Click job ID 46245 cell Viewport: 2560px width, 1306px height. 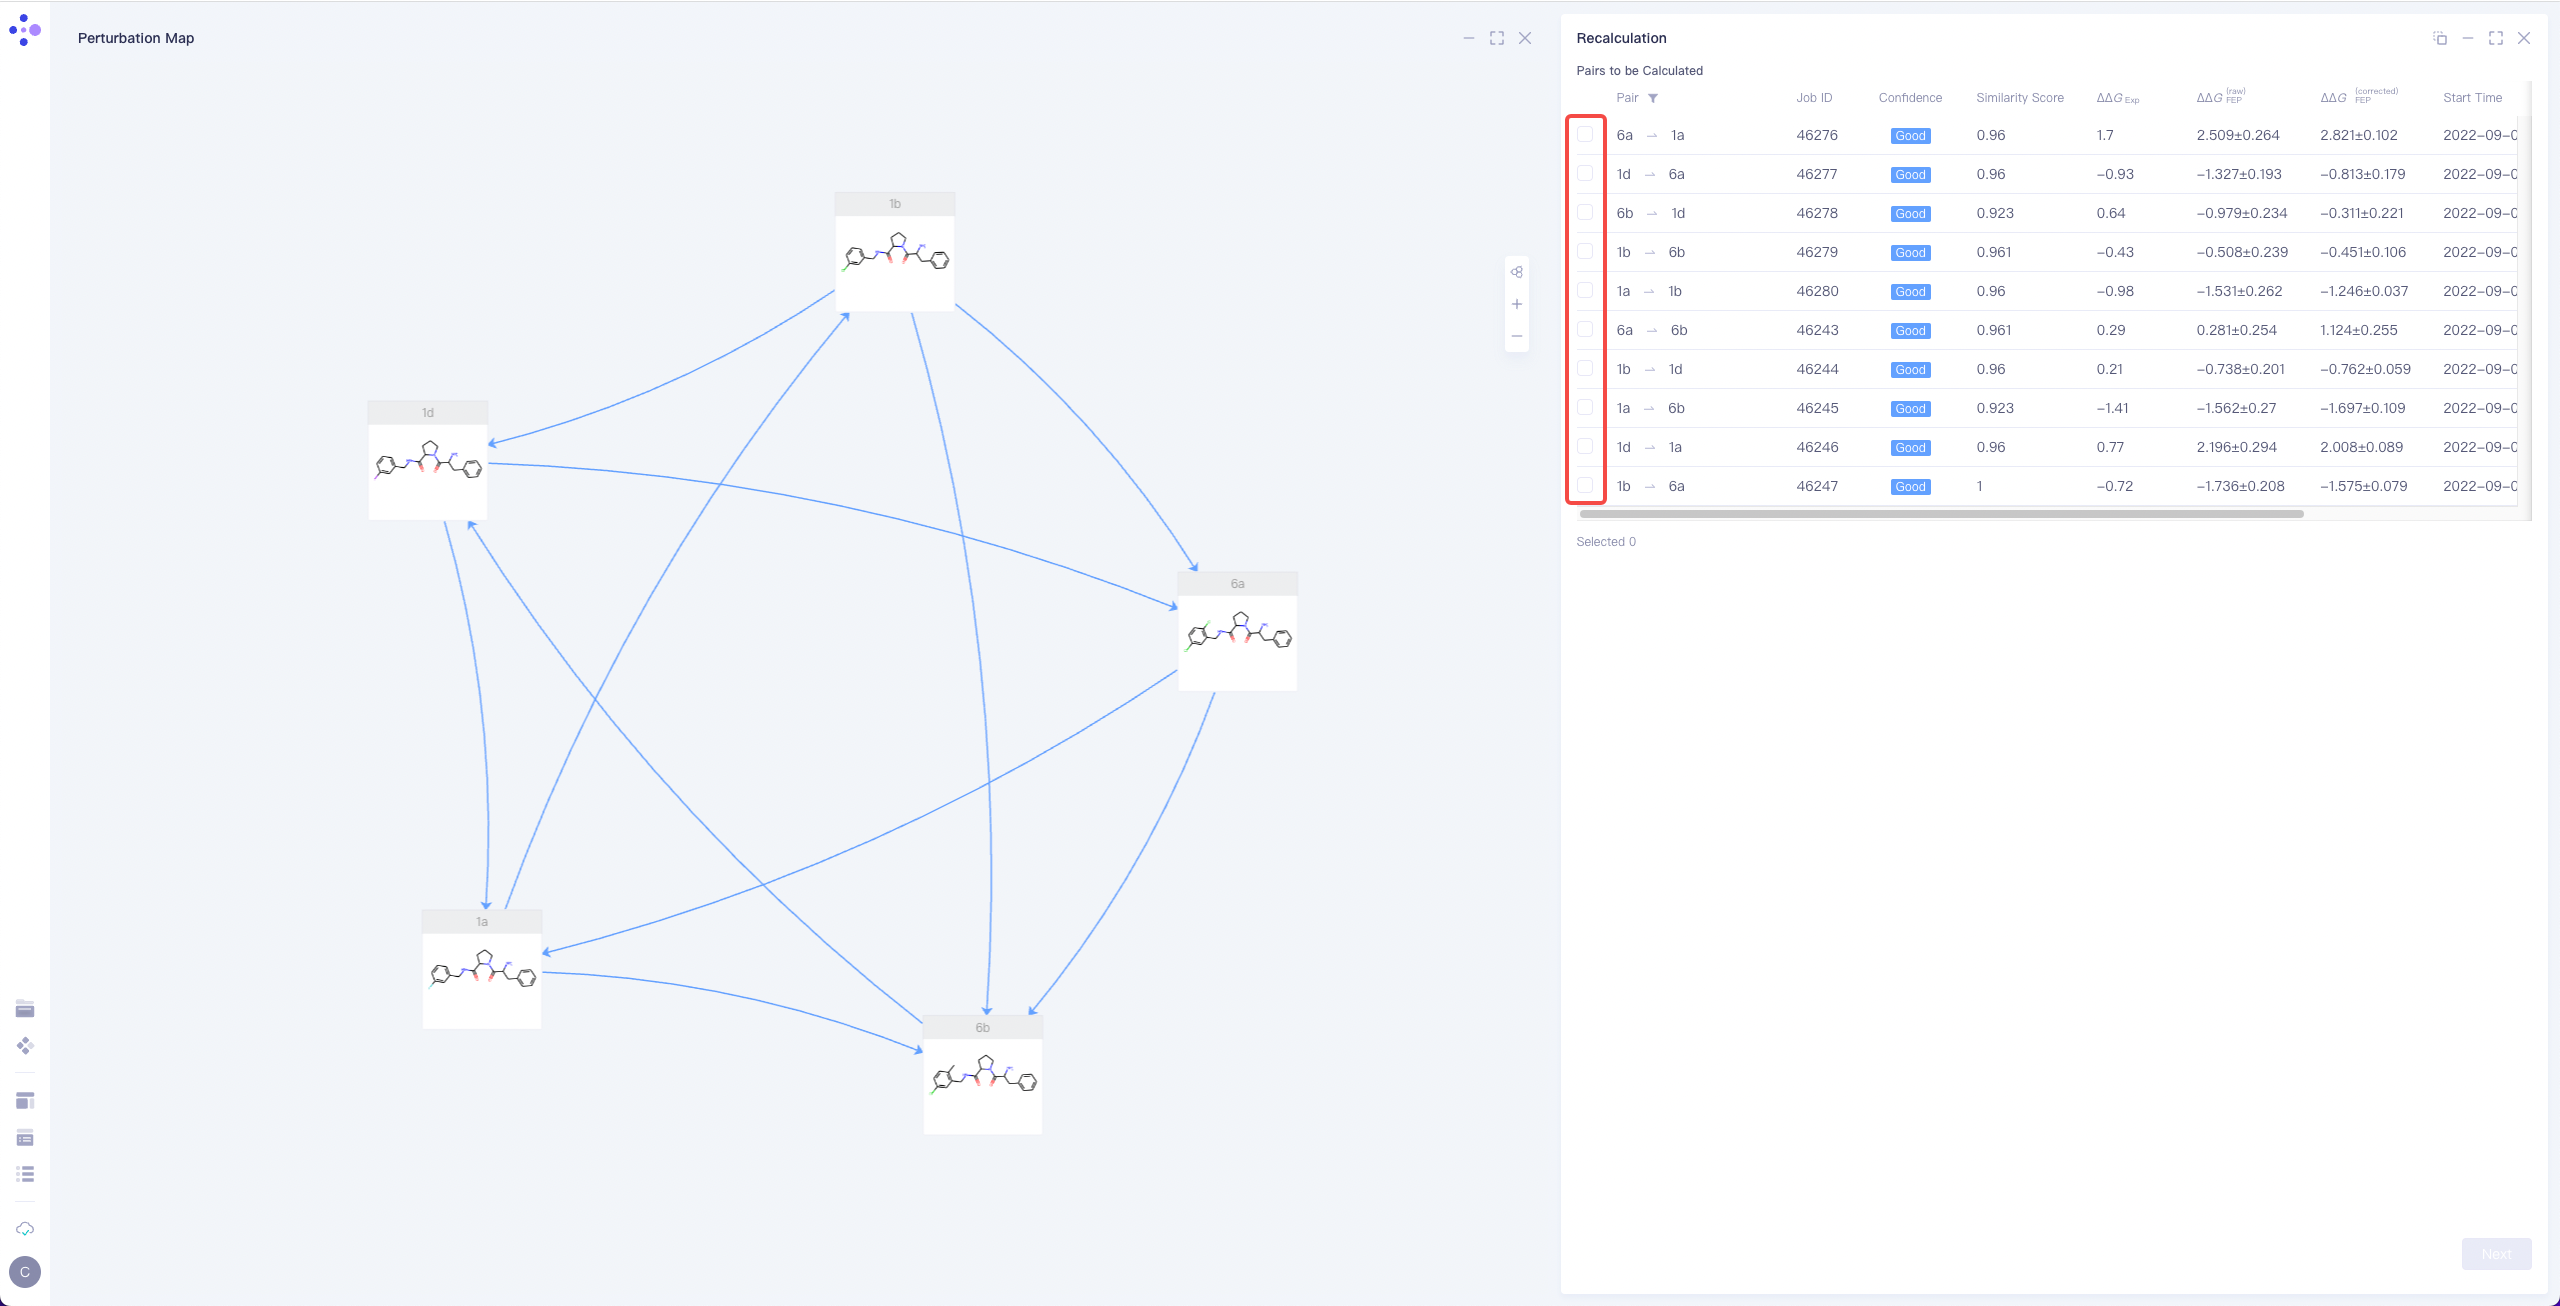(x=1817, y=408)
